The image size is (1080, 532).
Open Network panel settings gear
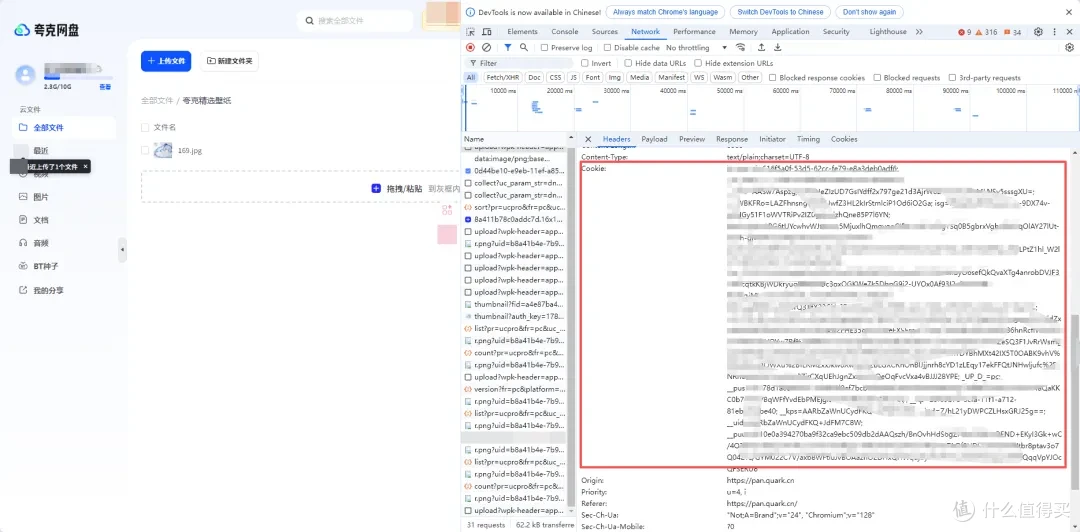[1070, 48]
